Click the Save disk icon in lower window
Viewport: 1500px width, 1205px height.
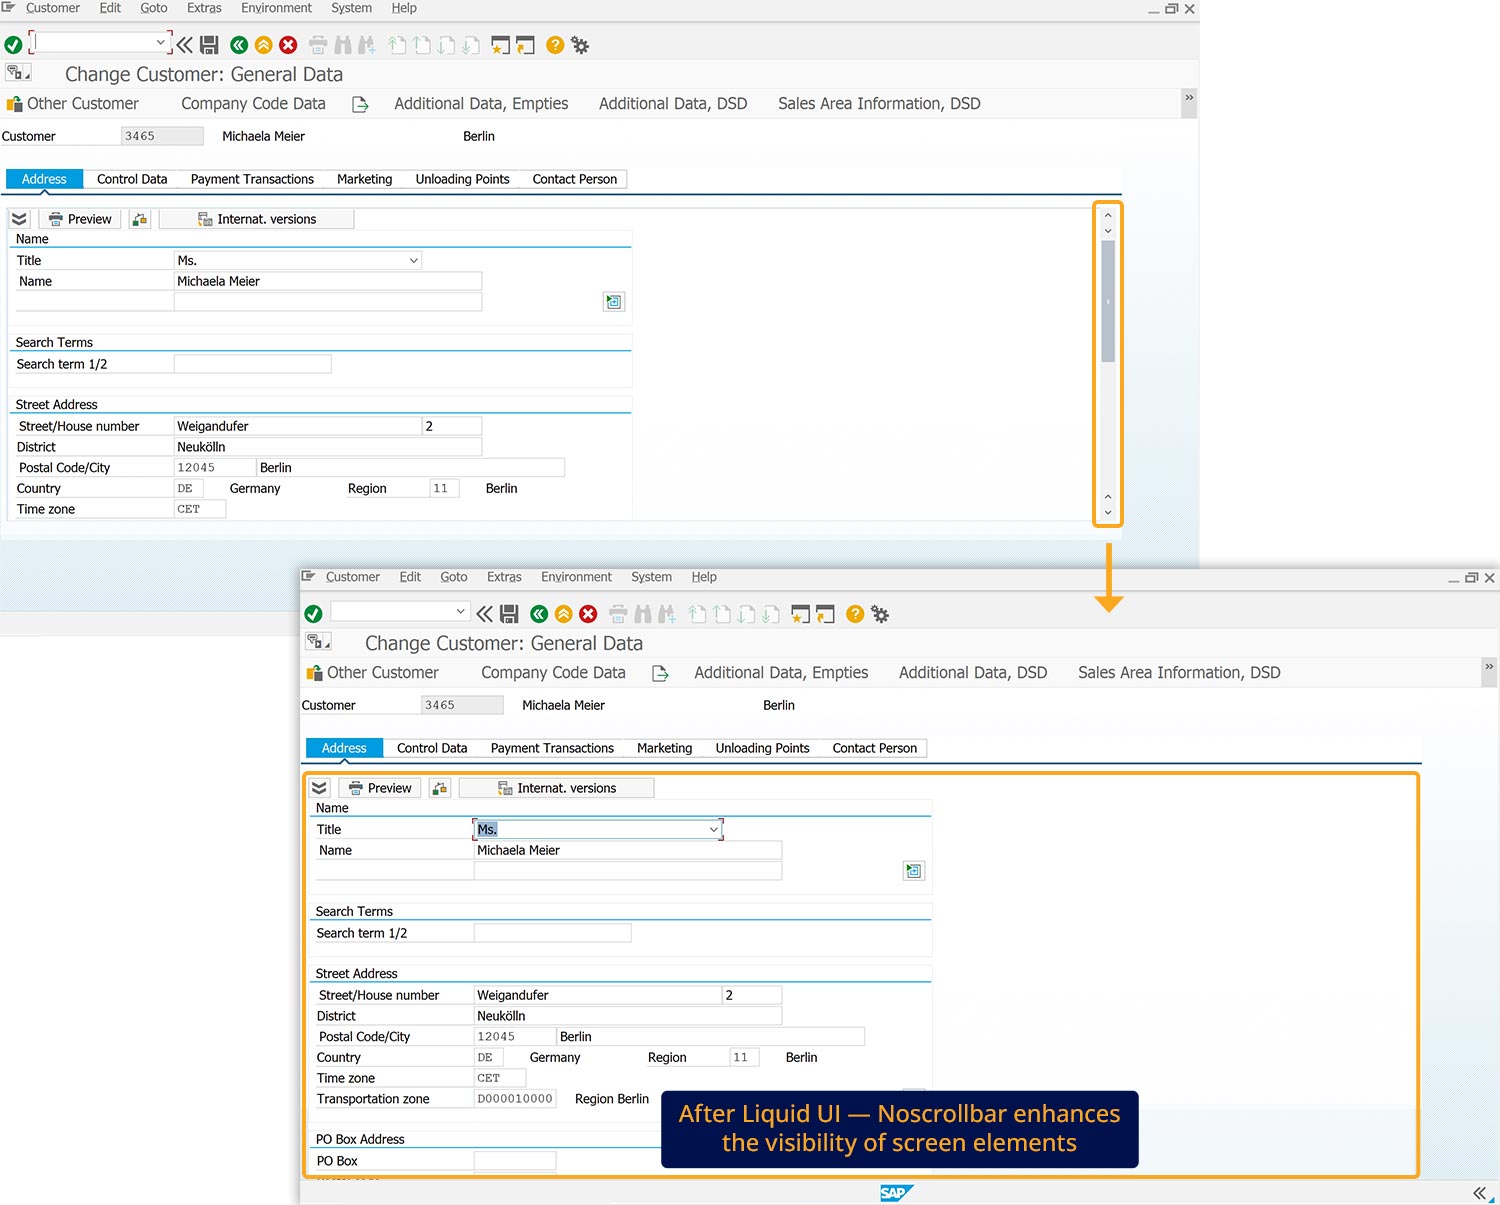point(509,614)
